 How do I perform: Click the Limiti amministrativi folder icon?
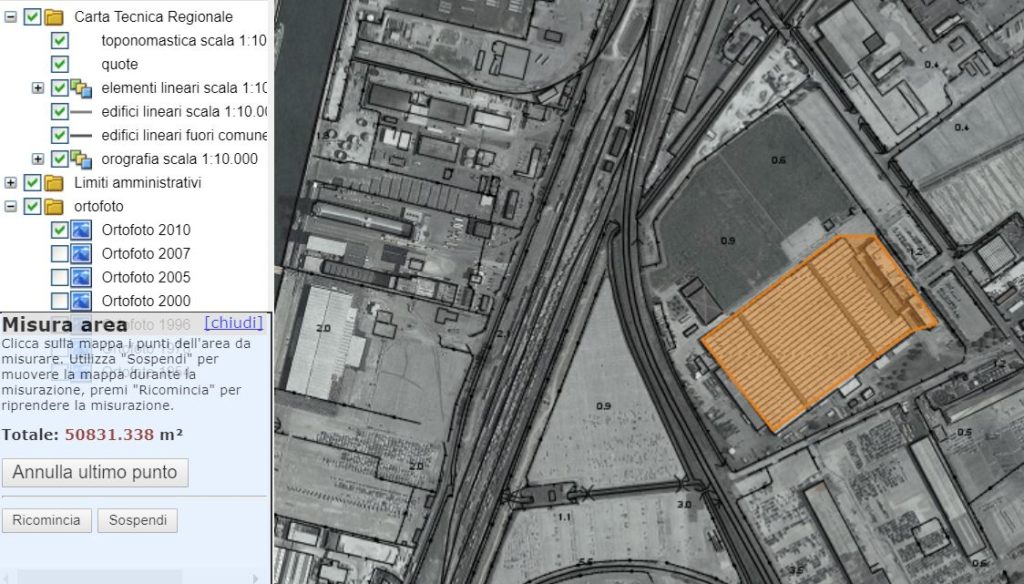54,183
